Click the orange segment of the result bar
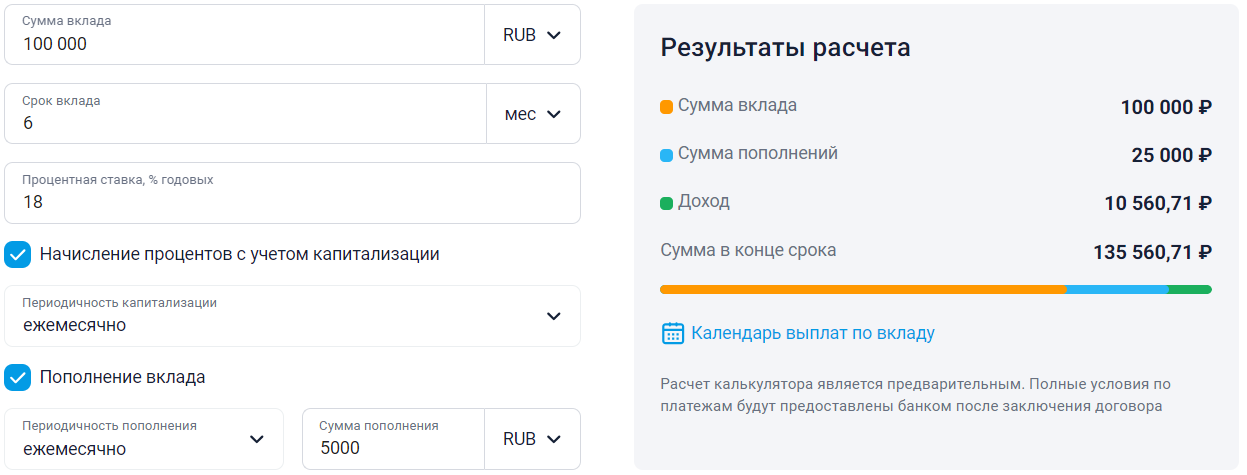The width and height of the screenshot is (1247, 475). (862, 290)
